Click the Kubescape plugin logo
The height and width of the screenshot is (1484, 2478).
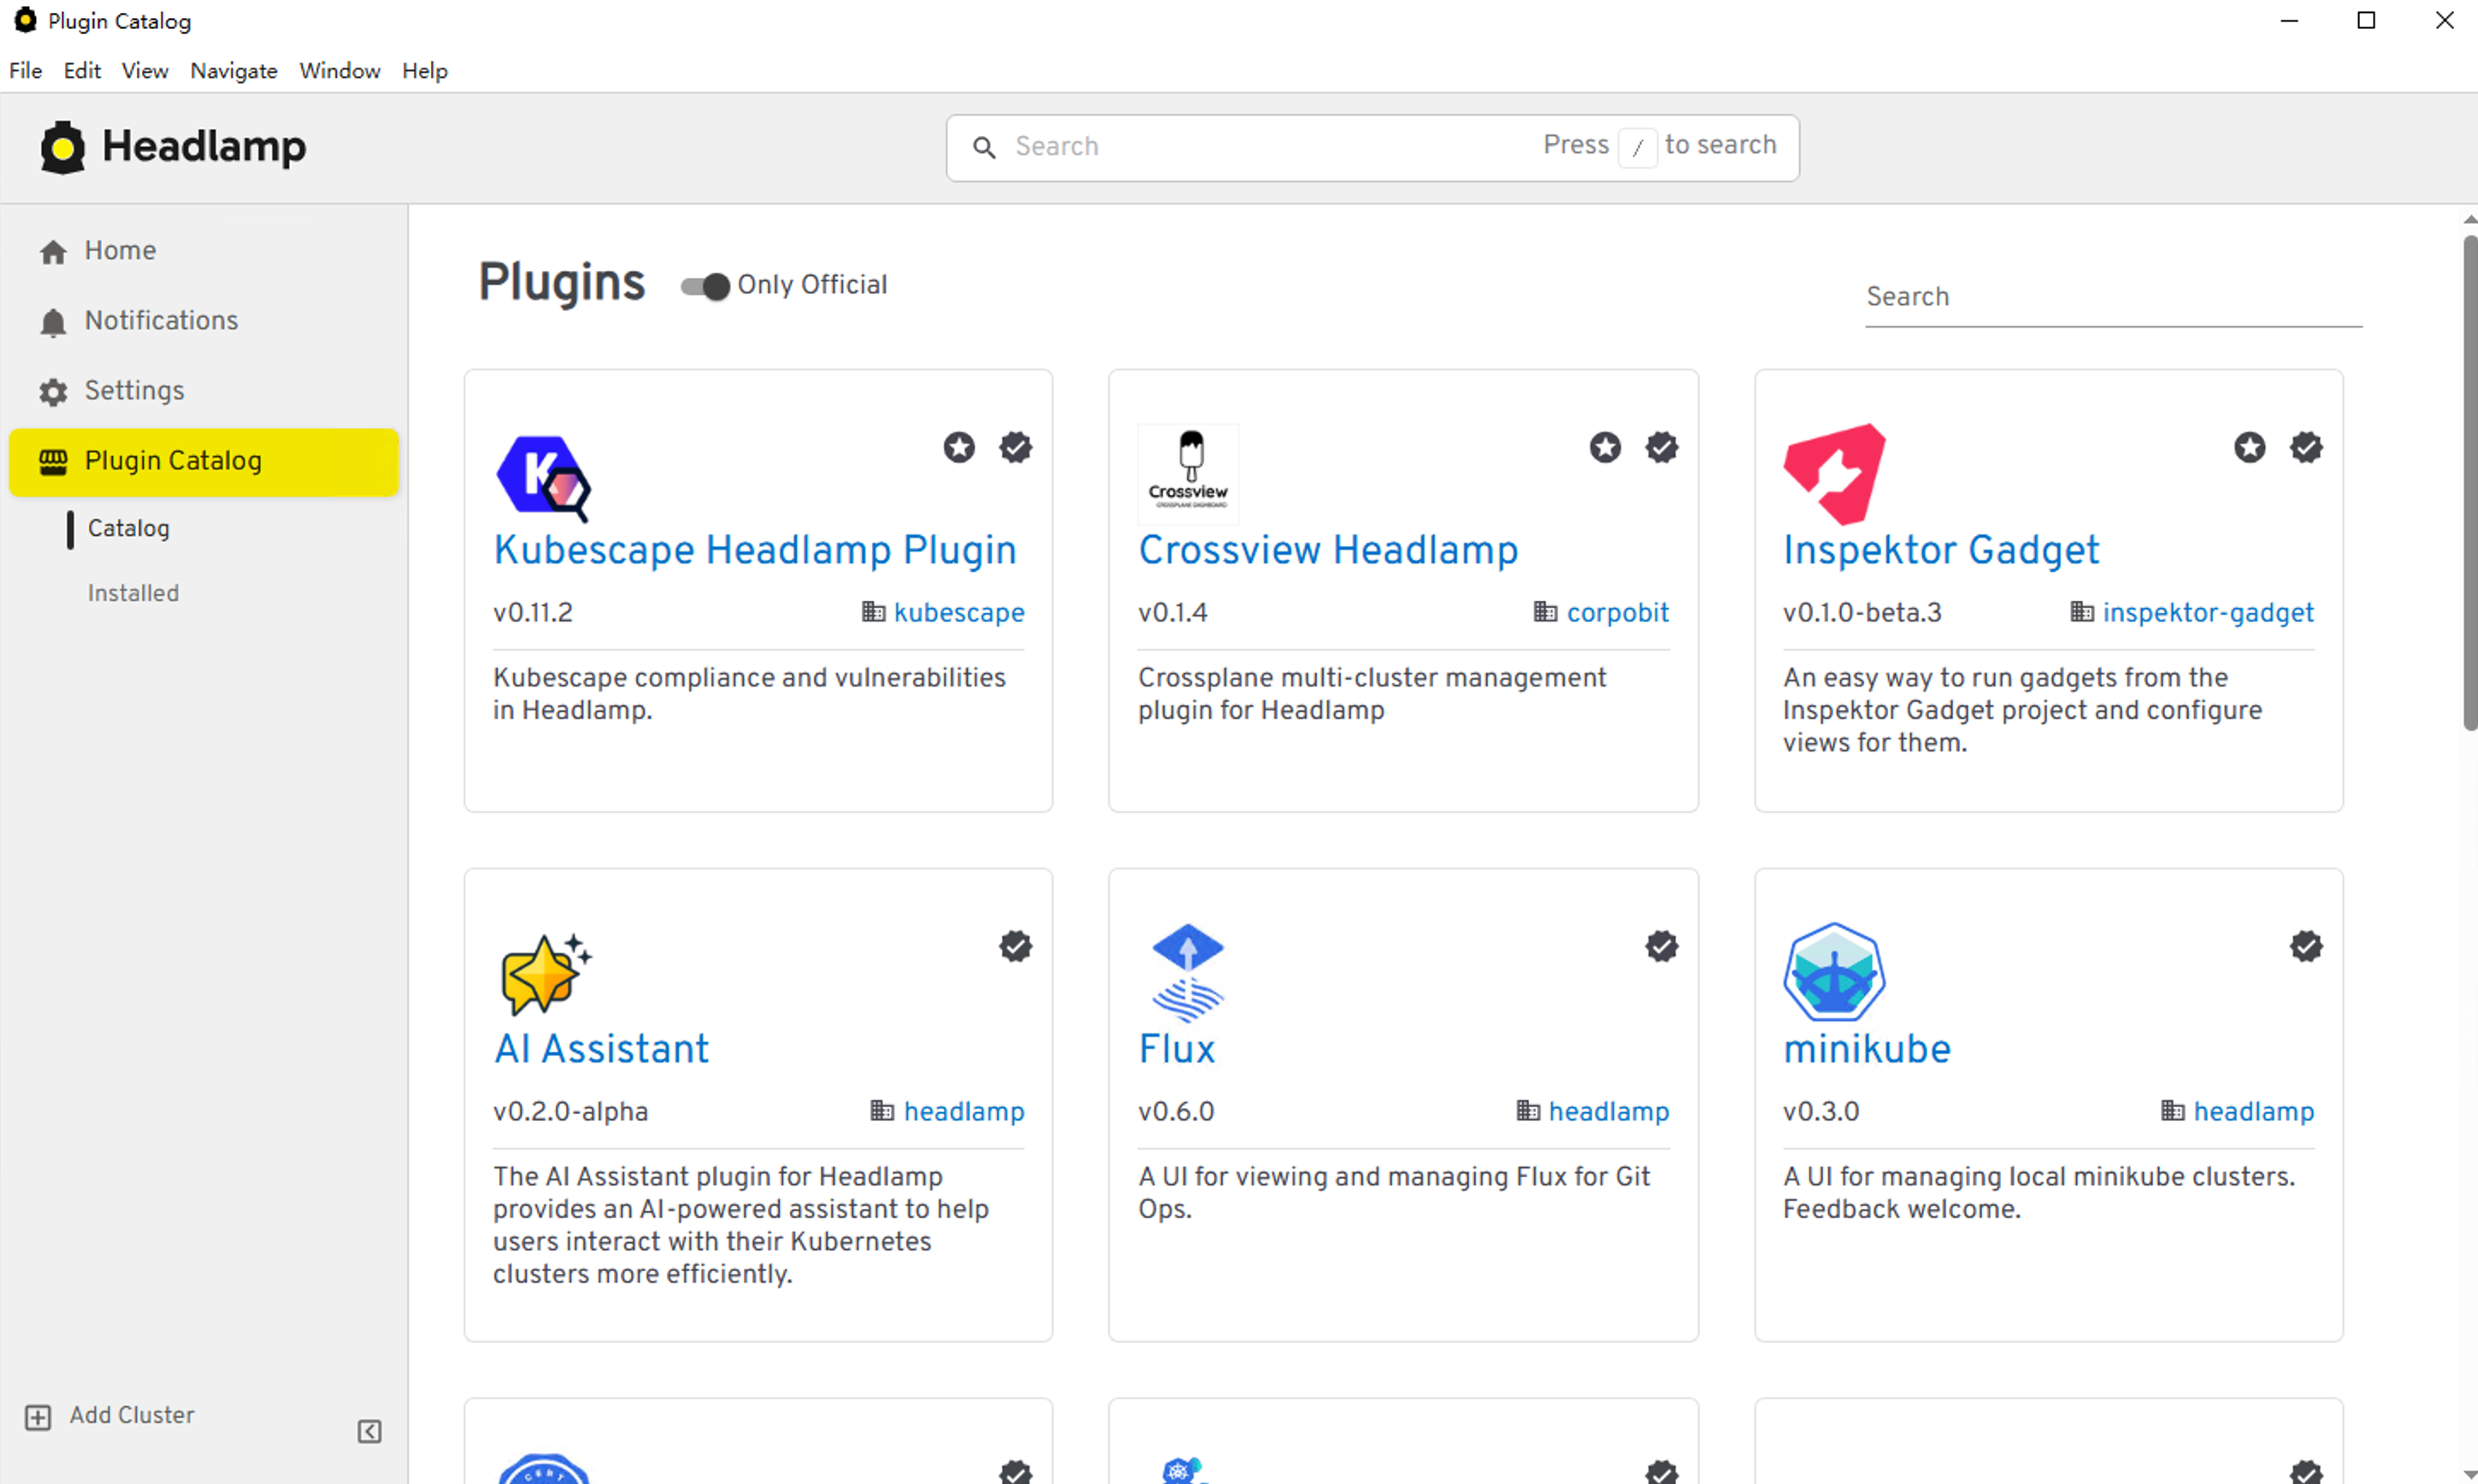coord(544,477)
